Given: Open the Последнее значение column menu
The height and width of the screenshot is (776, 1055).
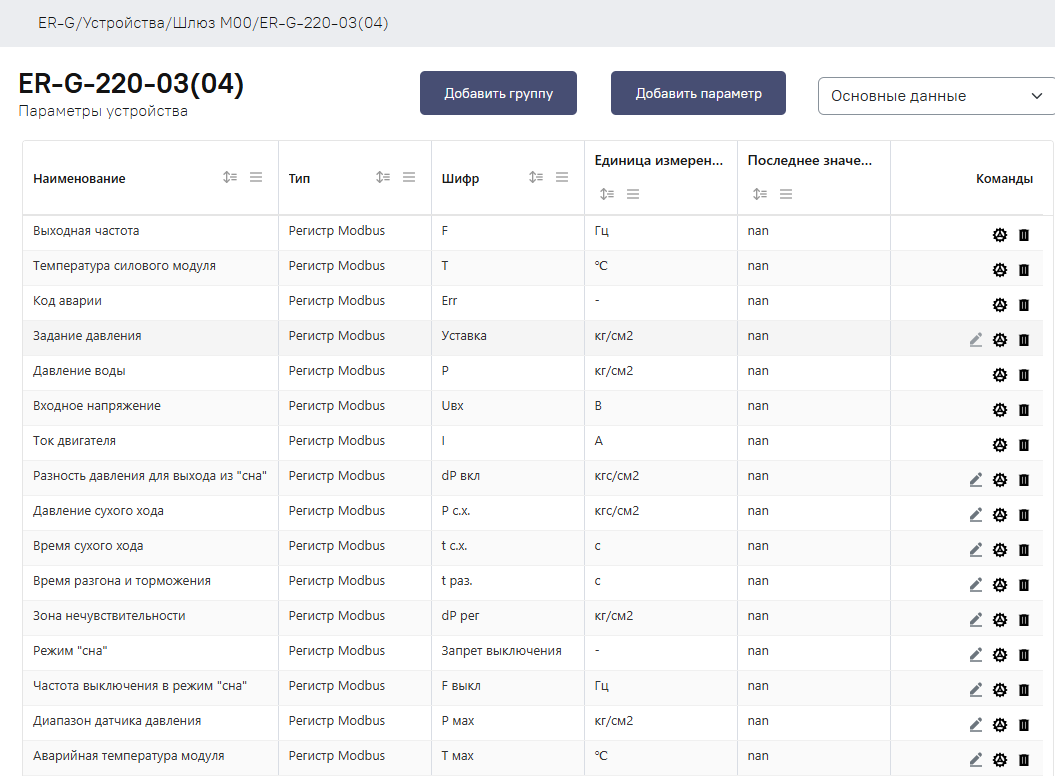Looking at the screenshot, I should tap(786, 194).
